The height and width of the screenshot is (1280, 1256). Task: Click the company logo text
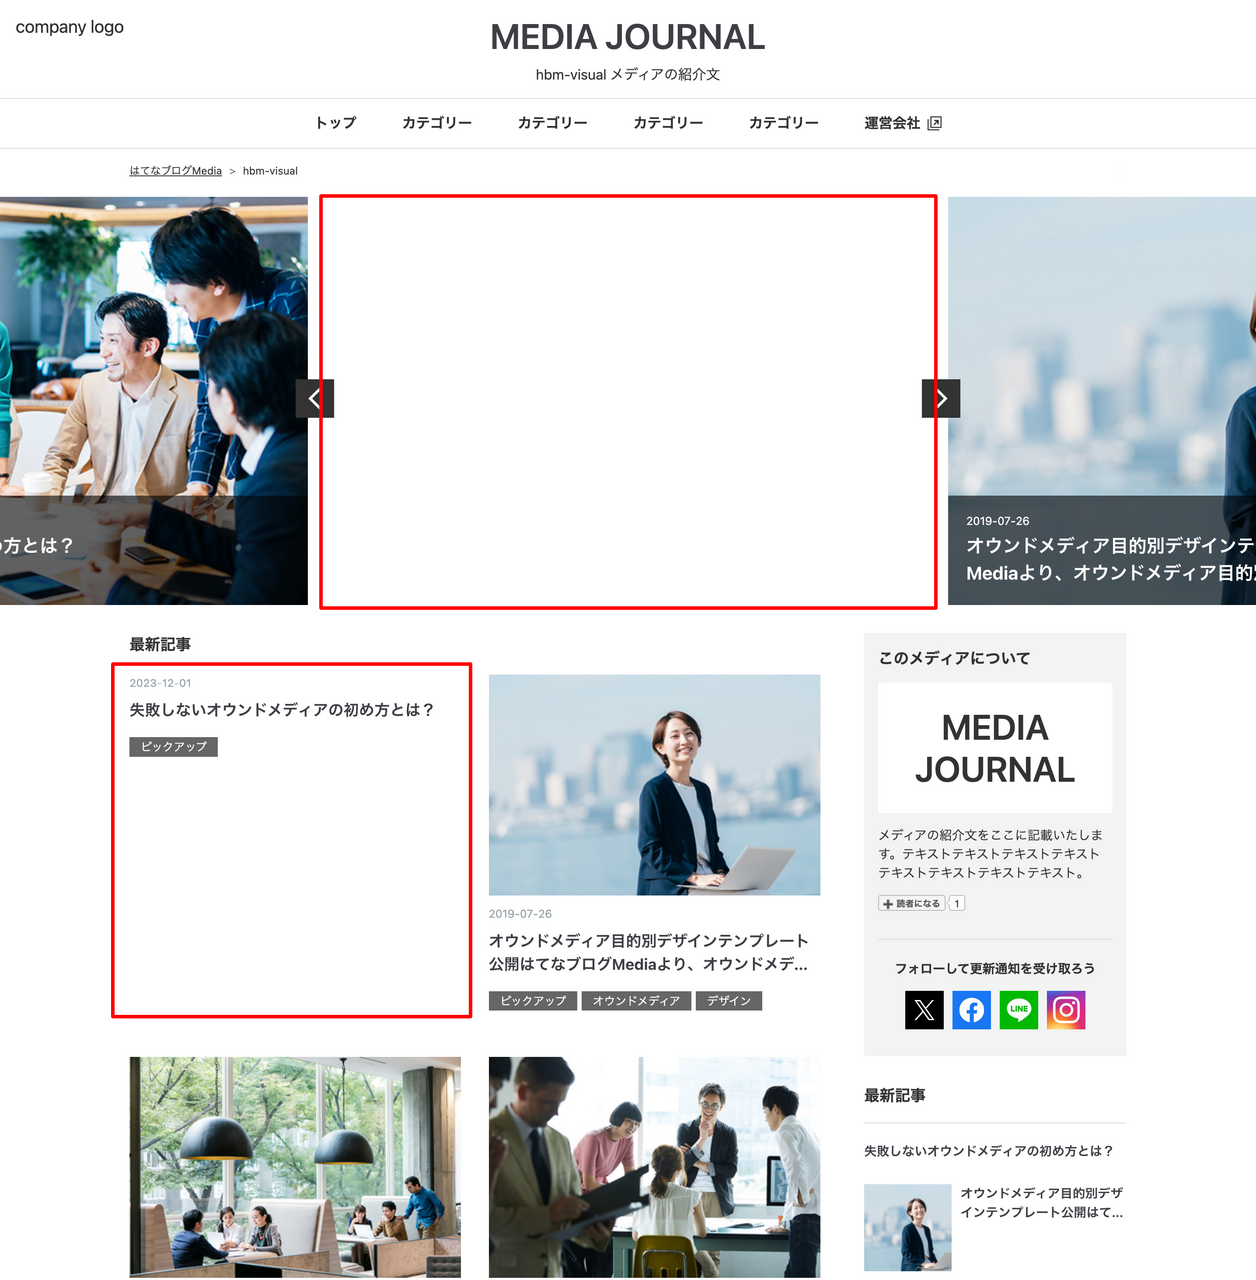70,27
